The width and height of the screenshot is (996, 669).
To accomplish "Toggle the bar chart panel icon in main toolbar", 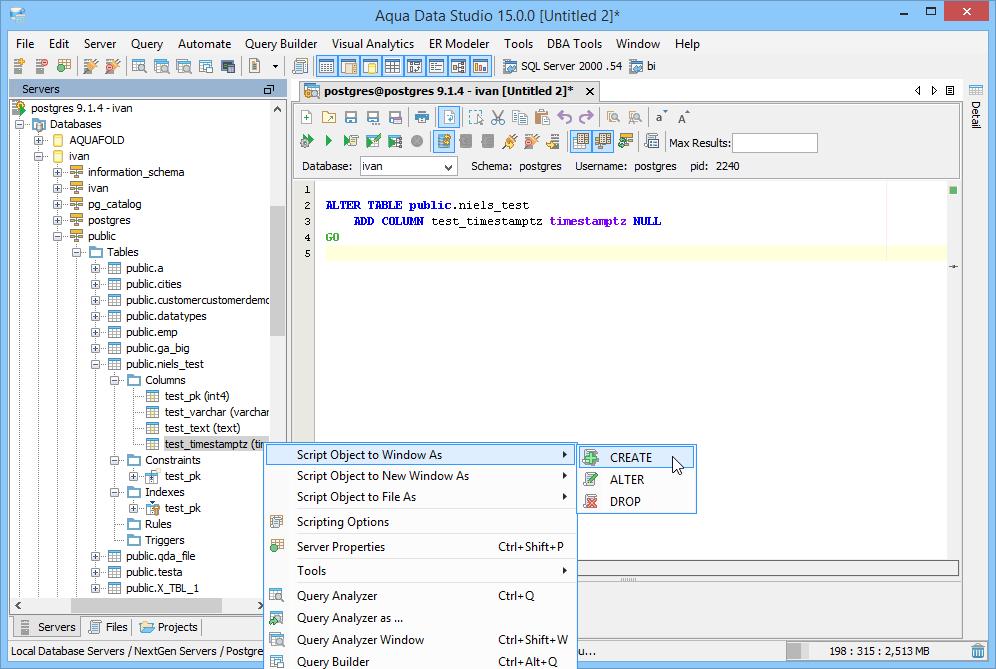I will pyautogui.click(x=481, y=65).
